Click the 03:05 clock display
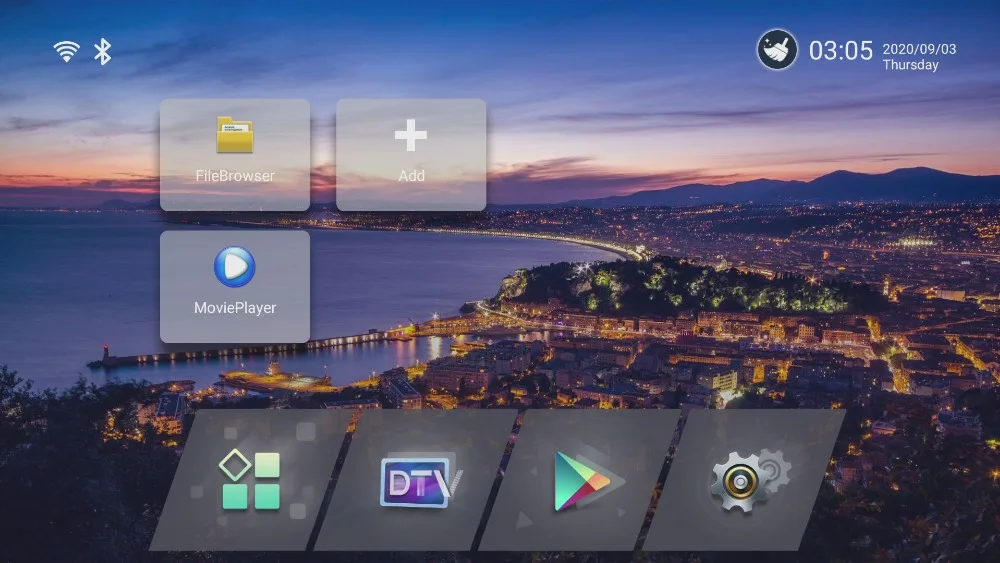The height and width of the screenshot is (563, 1000). tap(841, 50)
